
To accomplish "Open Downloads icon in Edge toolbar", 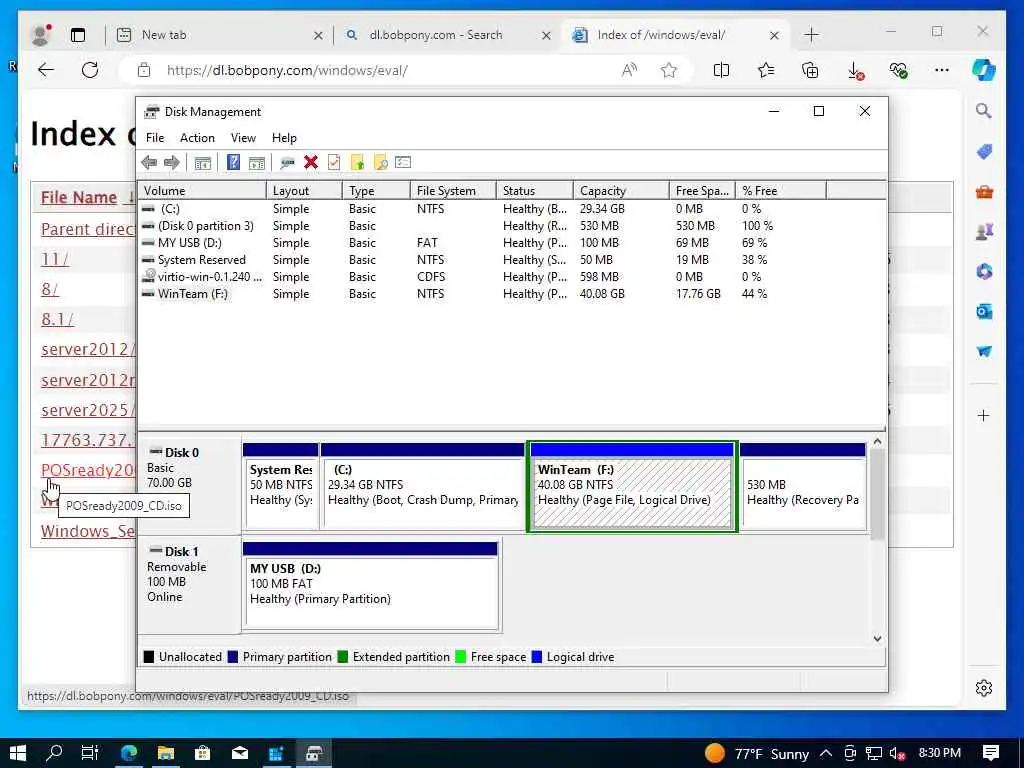I will coord(854,71).
